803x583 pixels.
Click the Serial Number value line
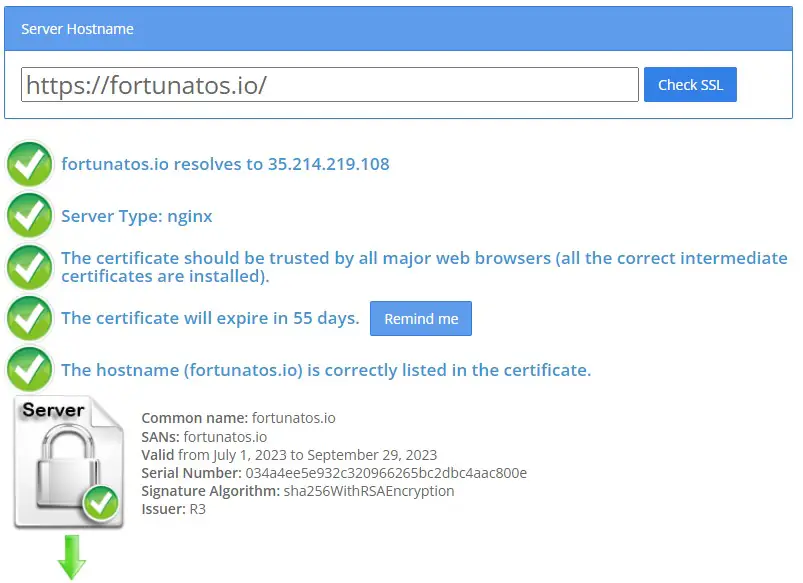tap(334, 473)
